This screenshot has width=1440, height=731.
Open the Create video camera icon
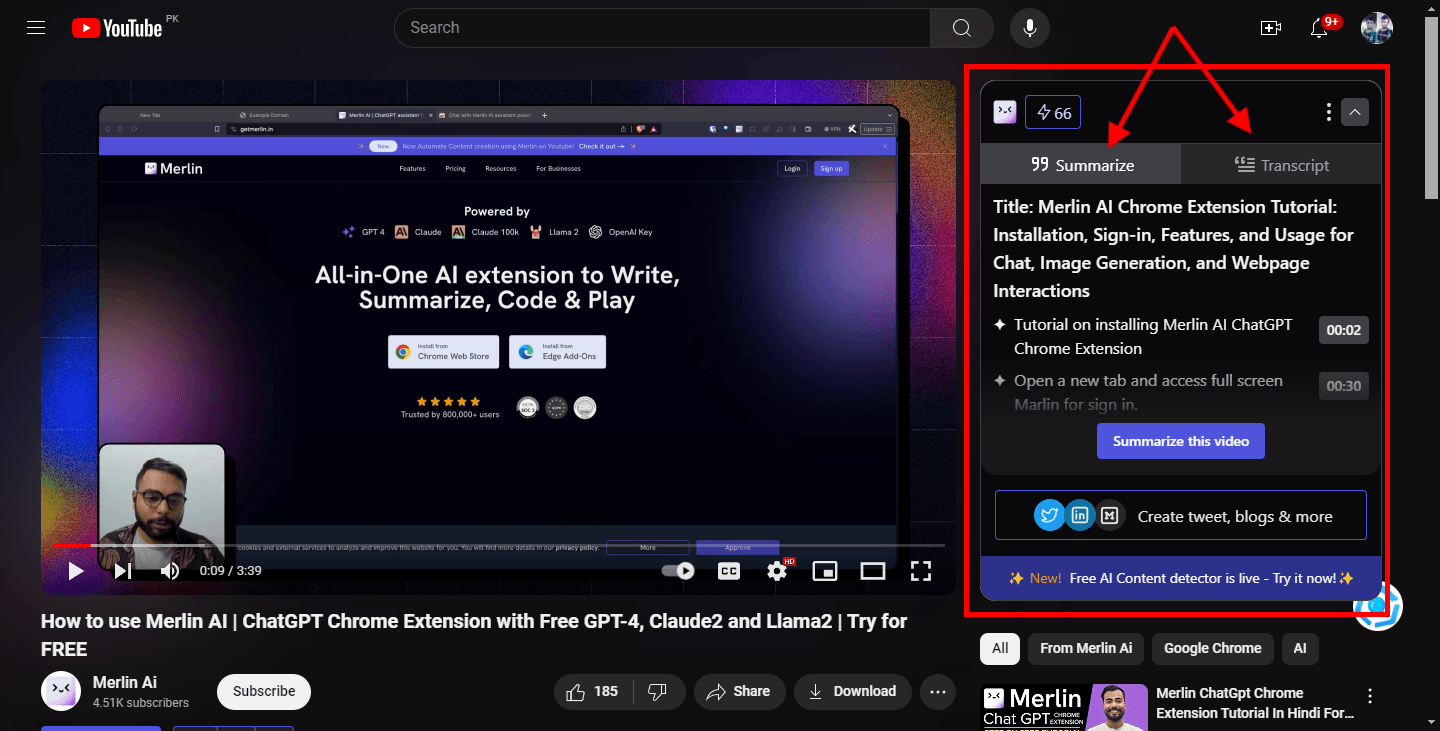tap(1271, 28)
